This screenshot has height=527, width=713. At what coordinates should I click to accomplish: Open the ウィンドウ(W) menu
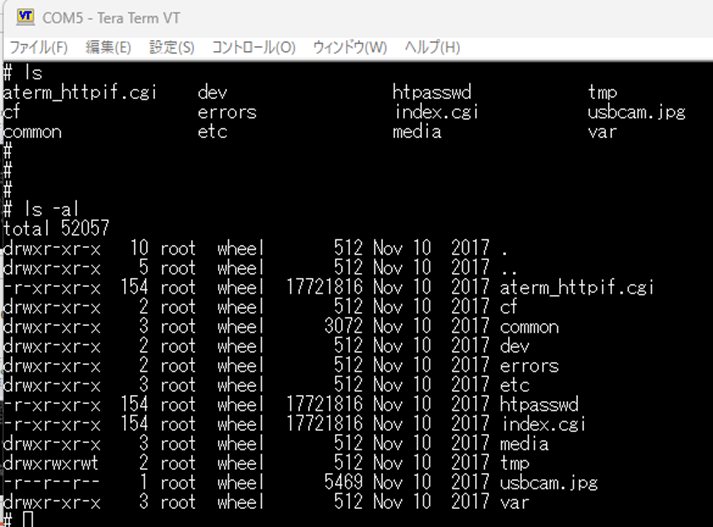[x=349, y=47]
